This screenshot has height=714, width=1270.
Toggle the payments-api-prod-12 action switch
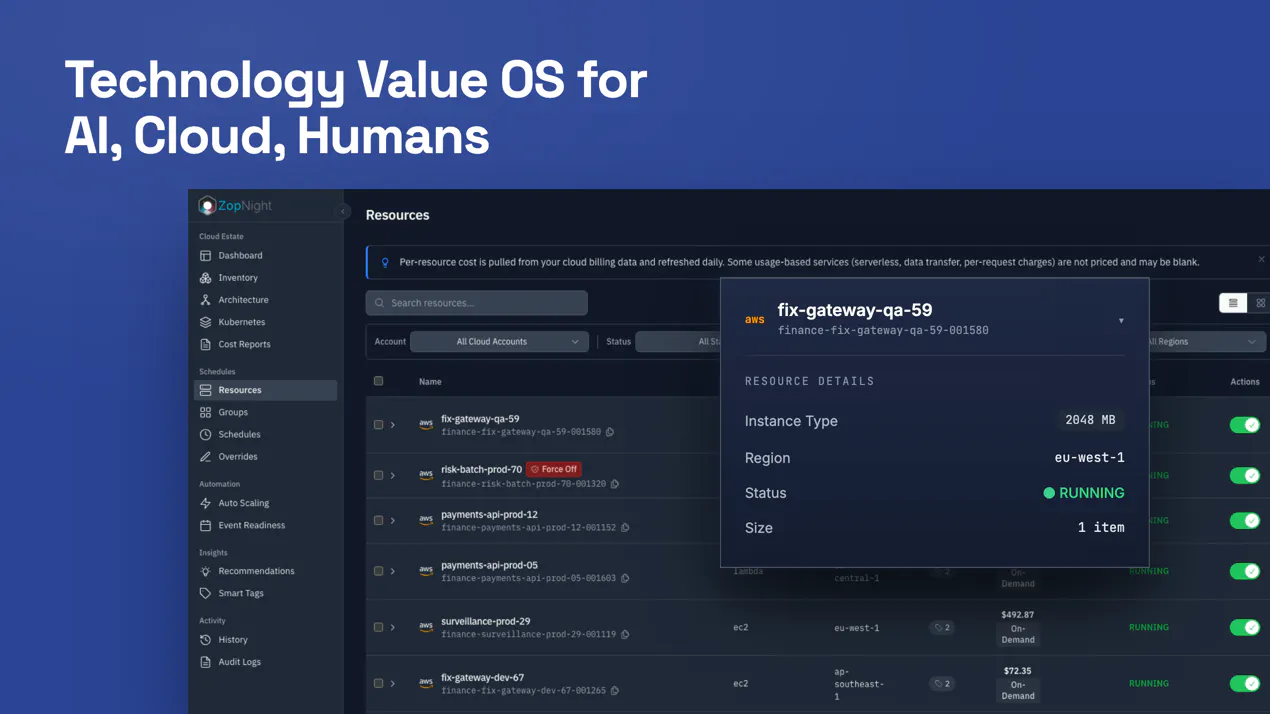(1245, 521)
